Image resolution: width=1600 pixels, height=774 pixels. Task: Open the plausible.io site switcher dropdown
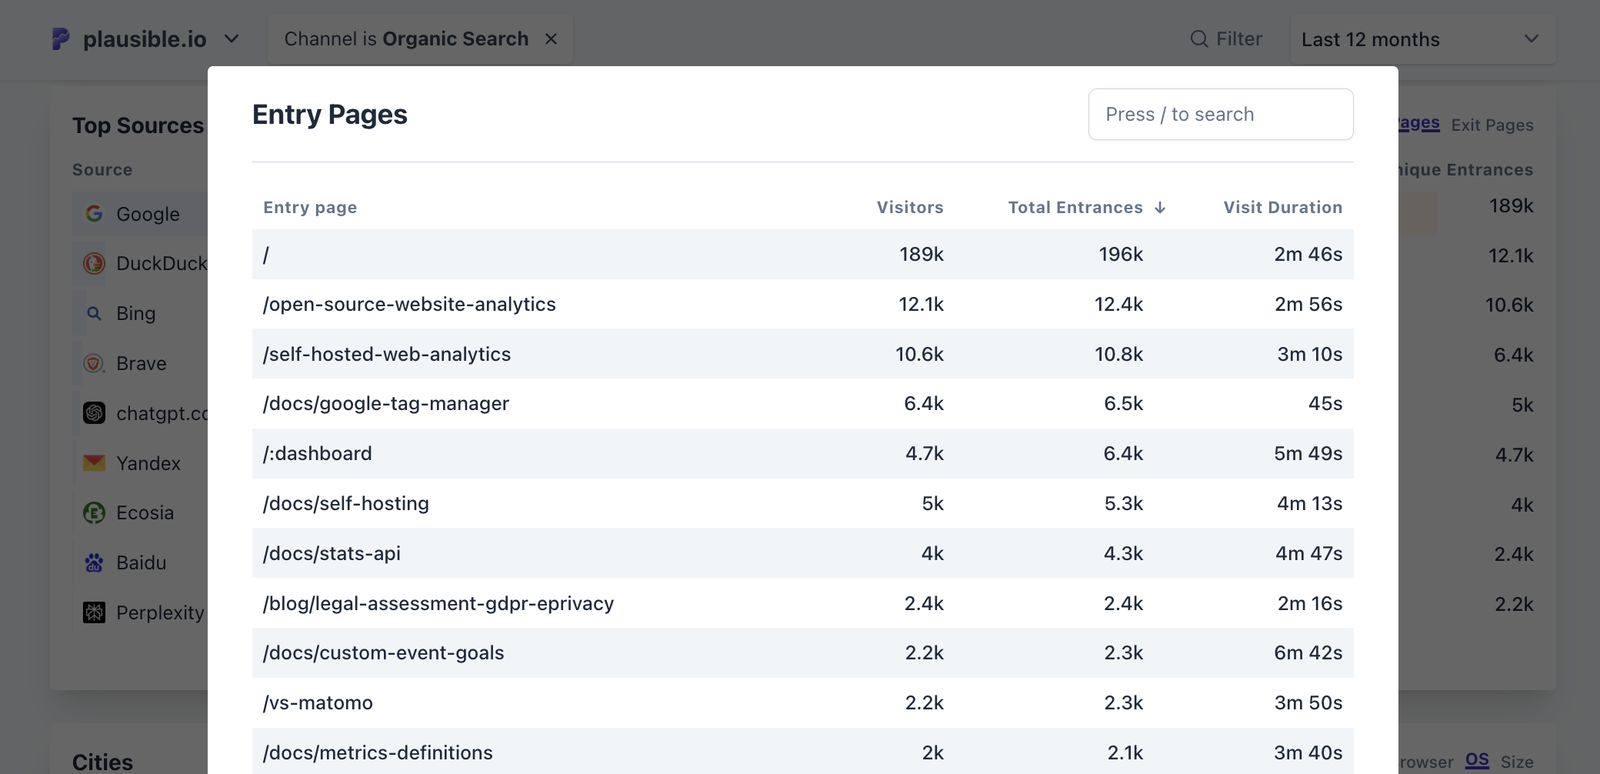pyautogui.click(x=232, y=39)
